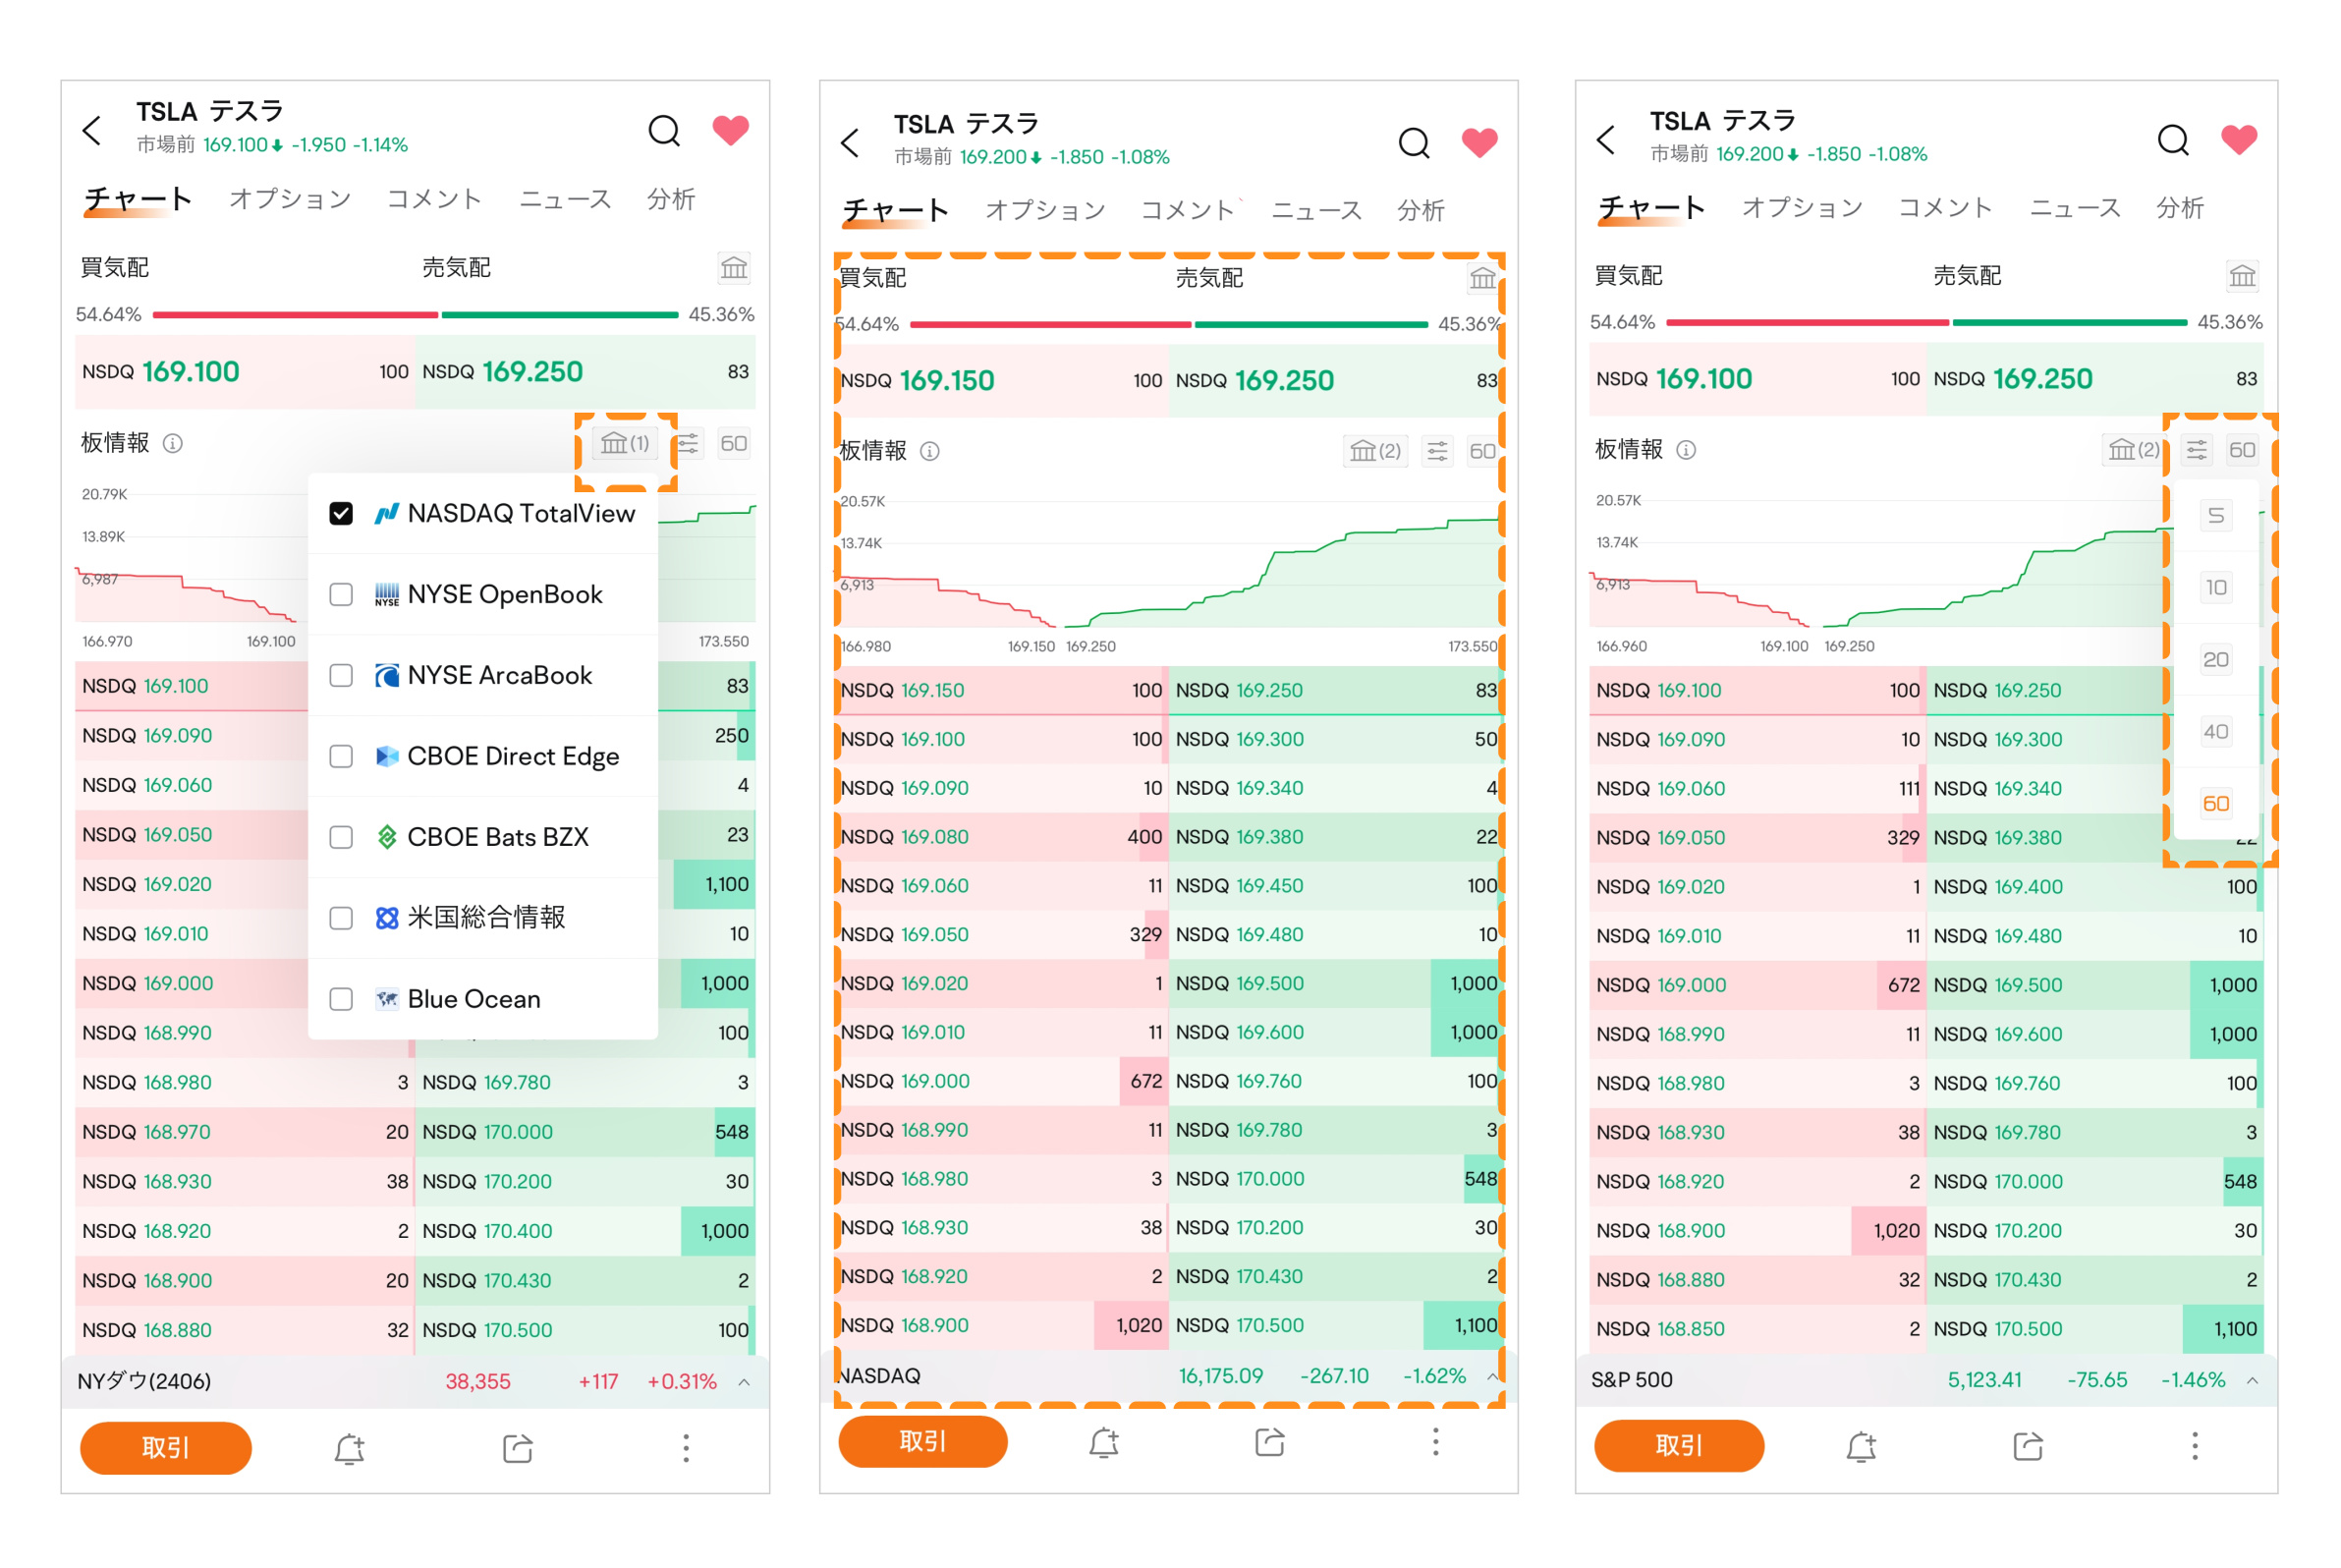The height and width of the screenshot is (1568, 2341).
Task: Open more options dots in left screen
Action: coord(686,1449)
